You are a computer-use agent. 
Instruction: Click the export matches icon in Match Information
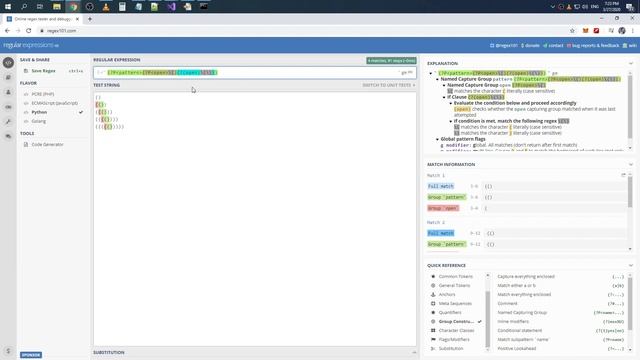click(x=623, y=175)
